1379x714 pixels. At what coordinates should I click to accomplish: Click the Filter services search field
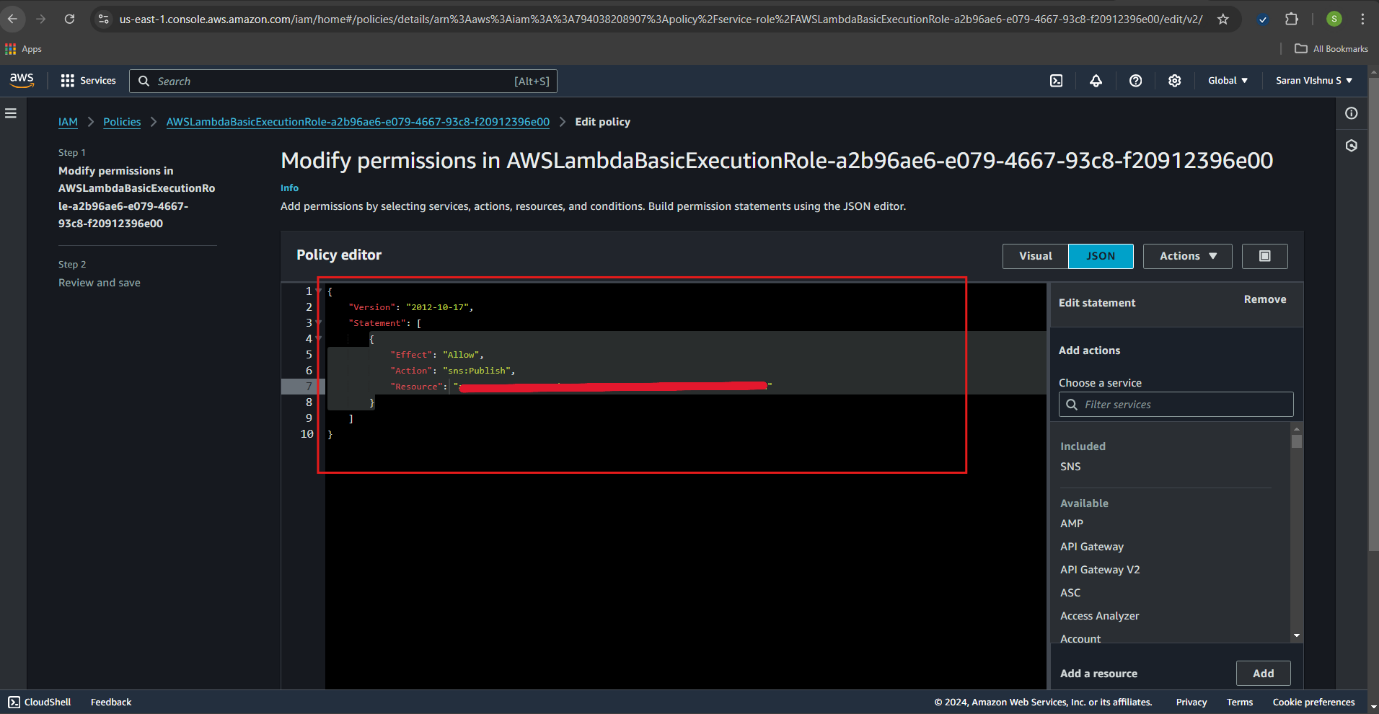[x=1176, y=404]
